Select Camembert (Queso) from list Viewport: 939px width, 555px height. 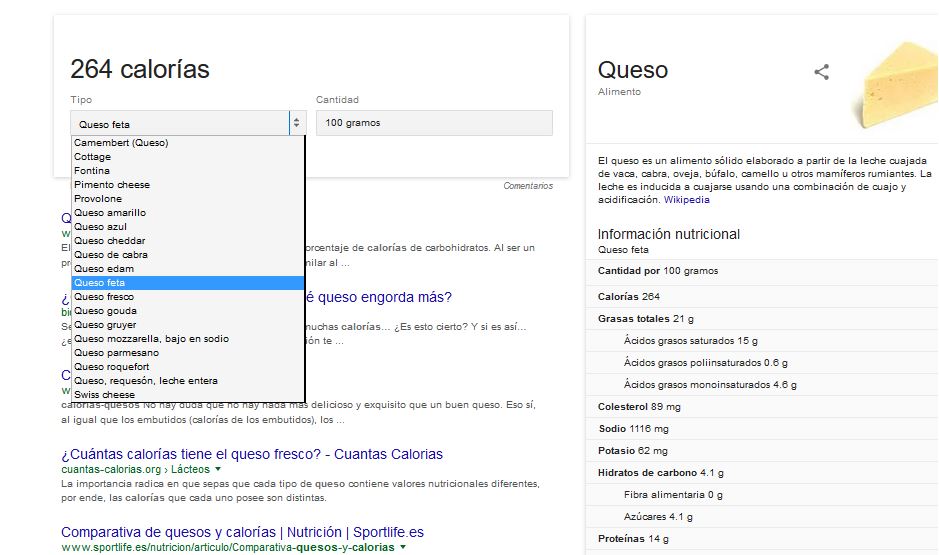tap(187, 142)
